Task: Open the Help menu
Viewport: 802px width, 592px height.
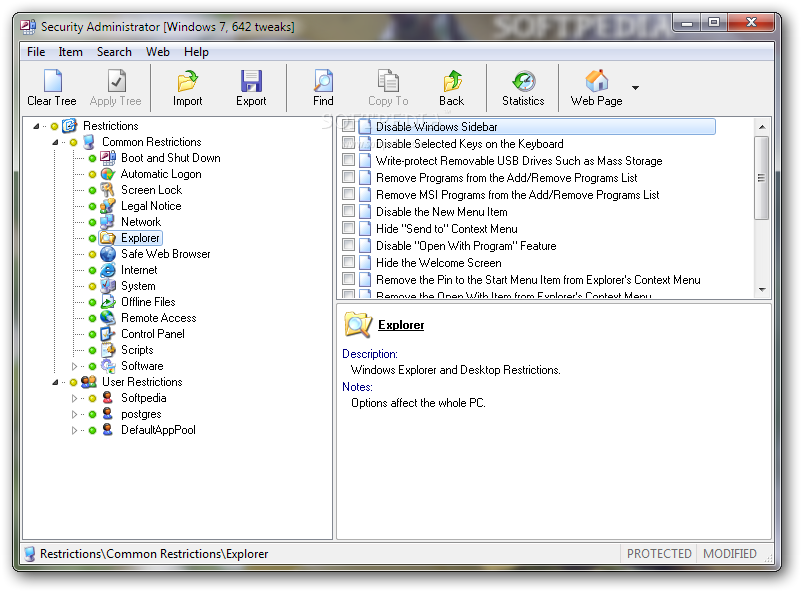Action: coord(196,52)
